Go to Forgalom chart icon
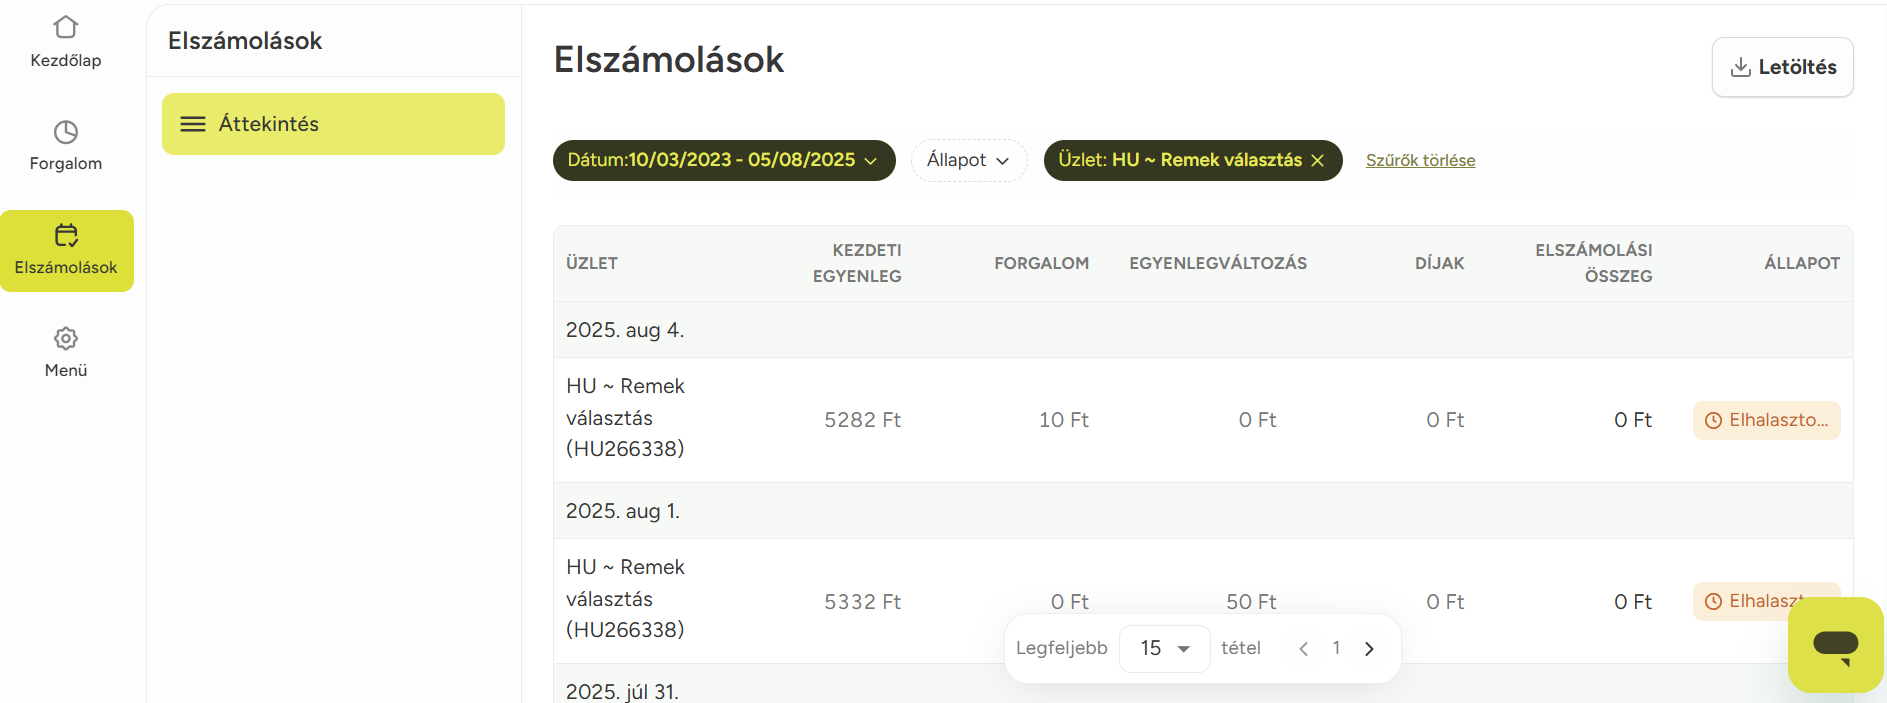The width and height of the screenshot is (1887, 703). [x=66, y=132]
